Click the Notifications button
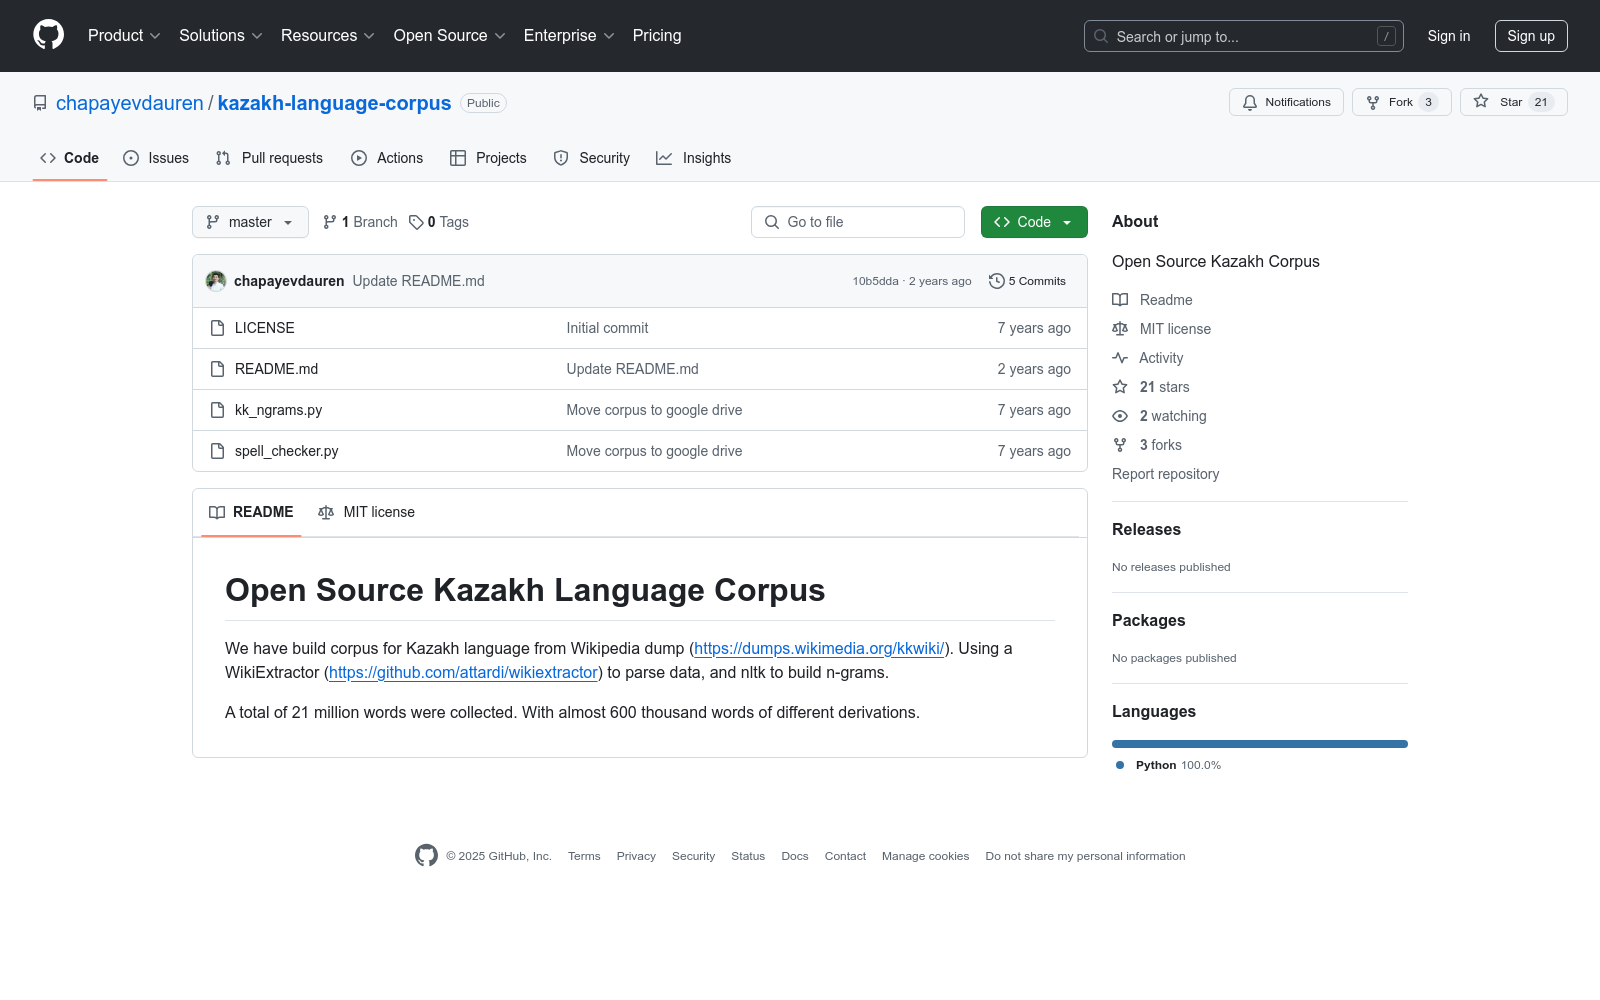 click(1287, 102)
